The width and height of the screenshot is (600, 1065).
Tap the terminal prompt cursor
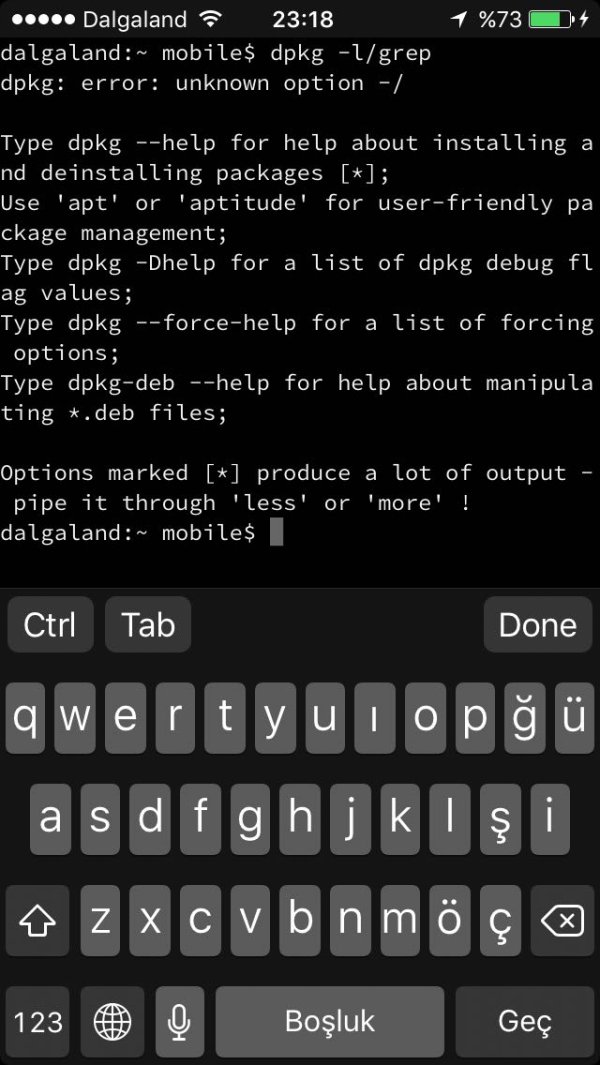(x=277, y=533)
